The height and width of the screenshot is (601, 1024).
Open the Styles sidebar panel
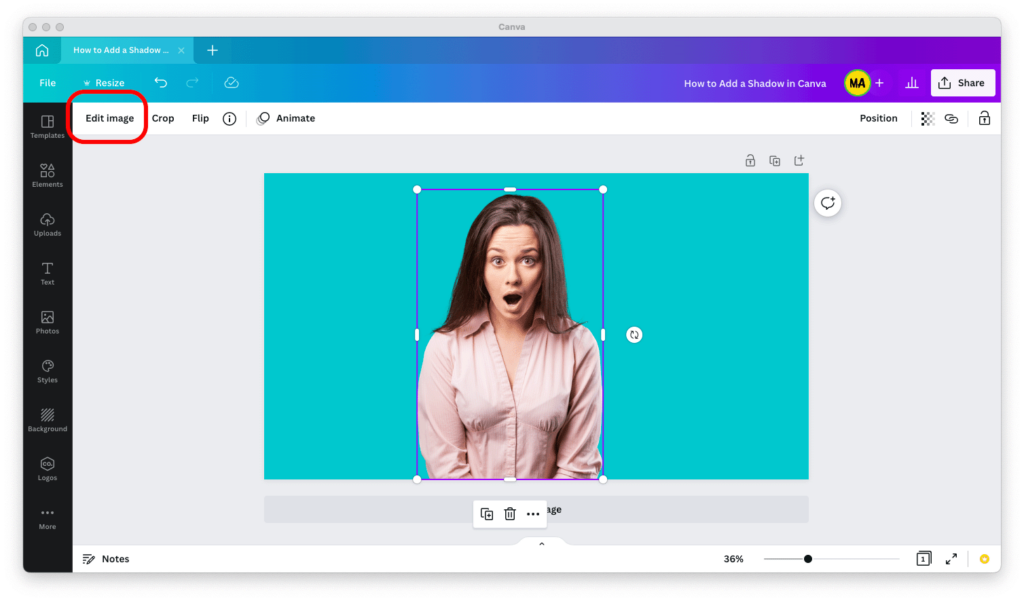(x=48, y=372)
